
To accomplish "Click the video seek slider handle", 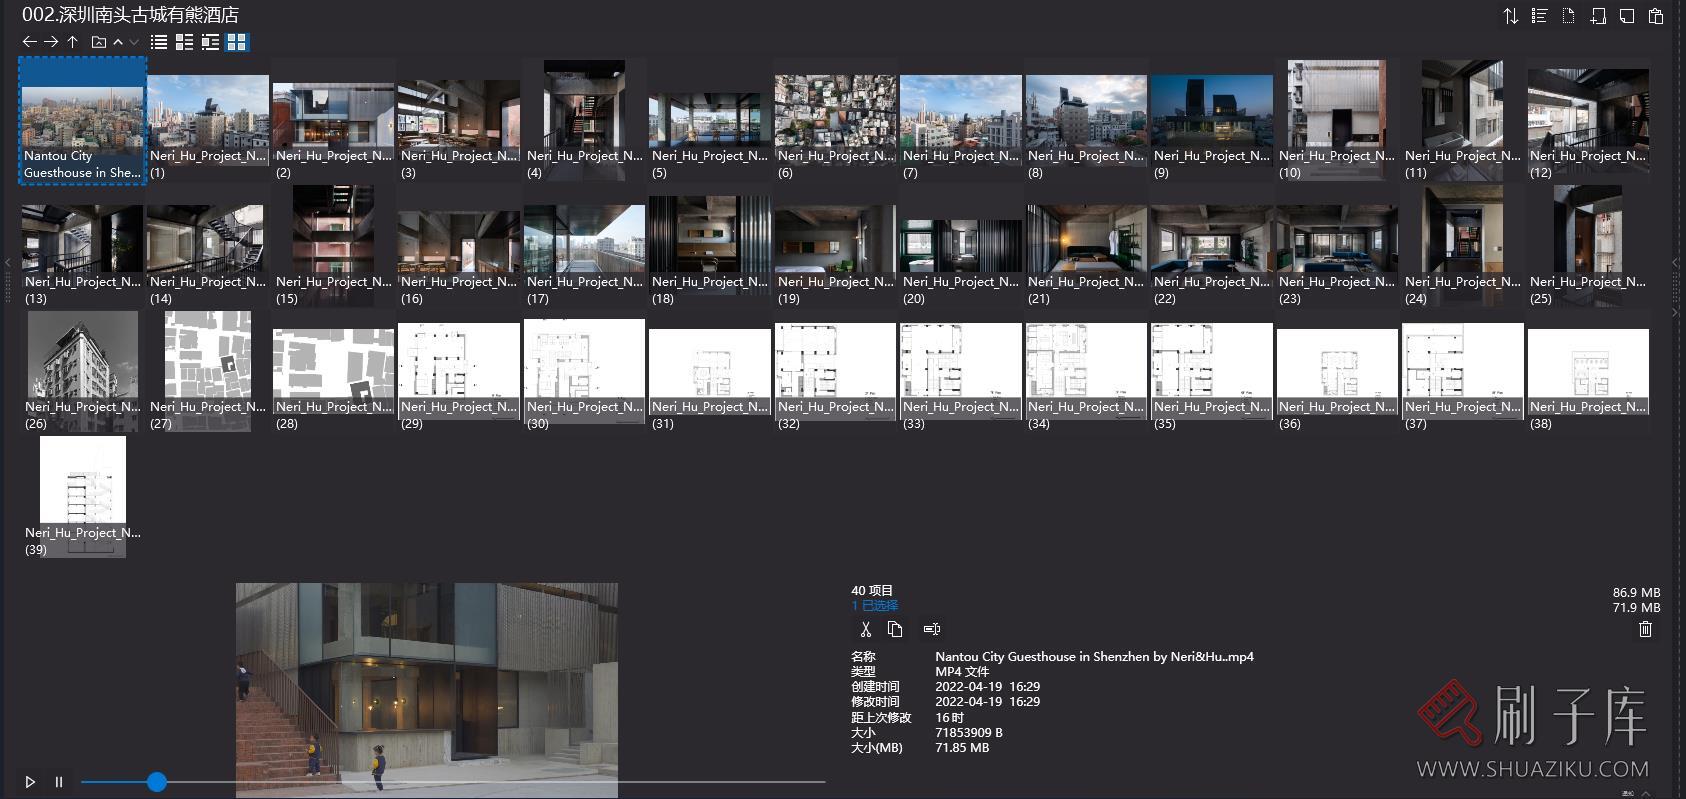I will pyautogui.click(x=157, y=782).
